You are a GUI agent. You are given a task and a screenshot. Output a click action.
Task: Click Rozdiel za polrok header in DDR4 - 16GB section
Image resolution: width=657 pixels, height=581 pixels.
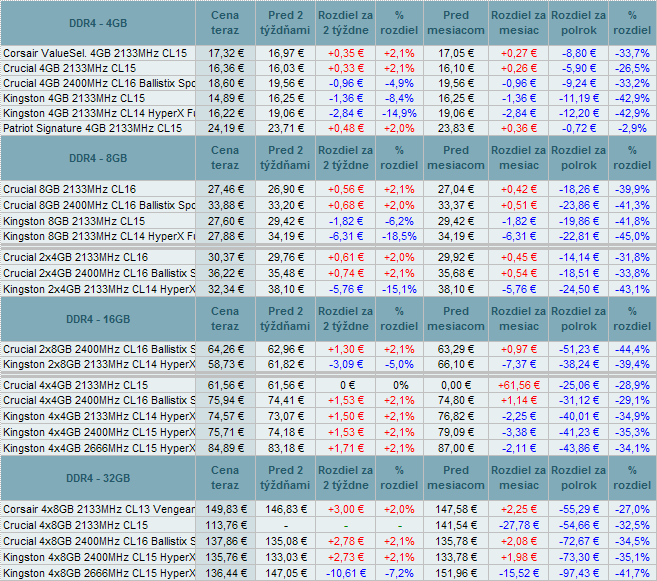(x=579, y=319)
